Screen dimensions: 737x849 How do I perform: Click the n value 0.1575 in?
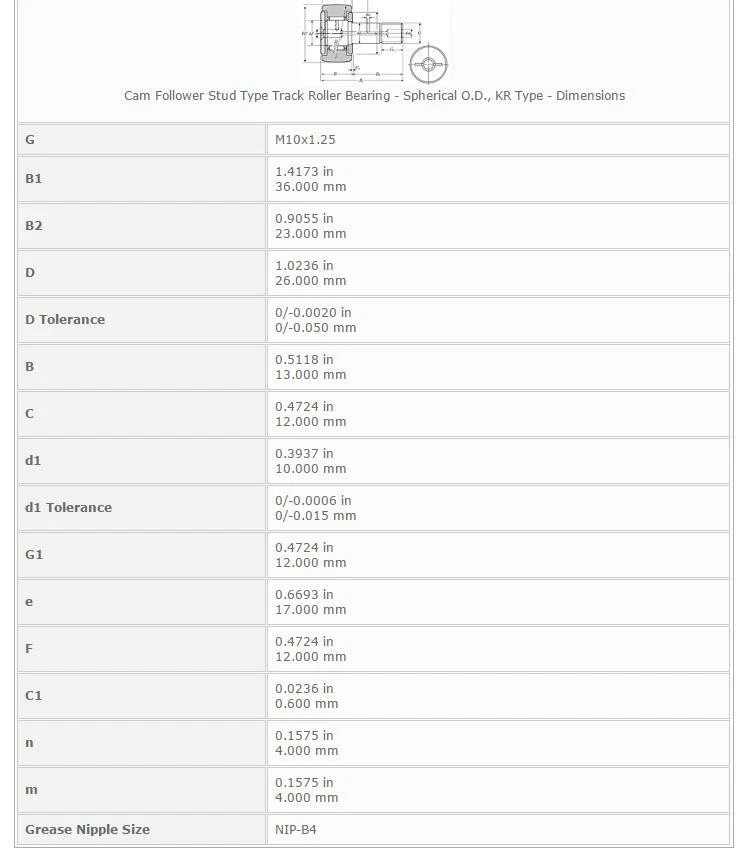tap(304, 736)
